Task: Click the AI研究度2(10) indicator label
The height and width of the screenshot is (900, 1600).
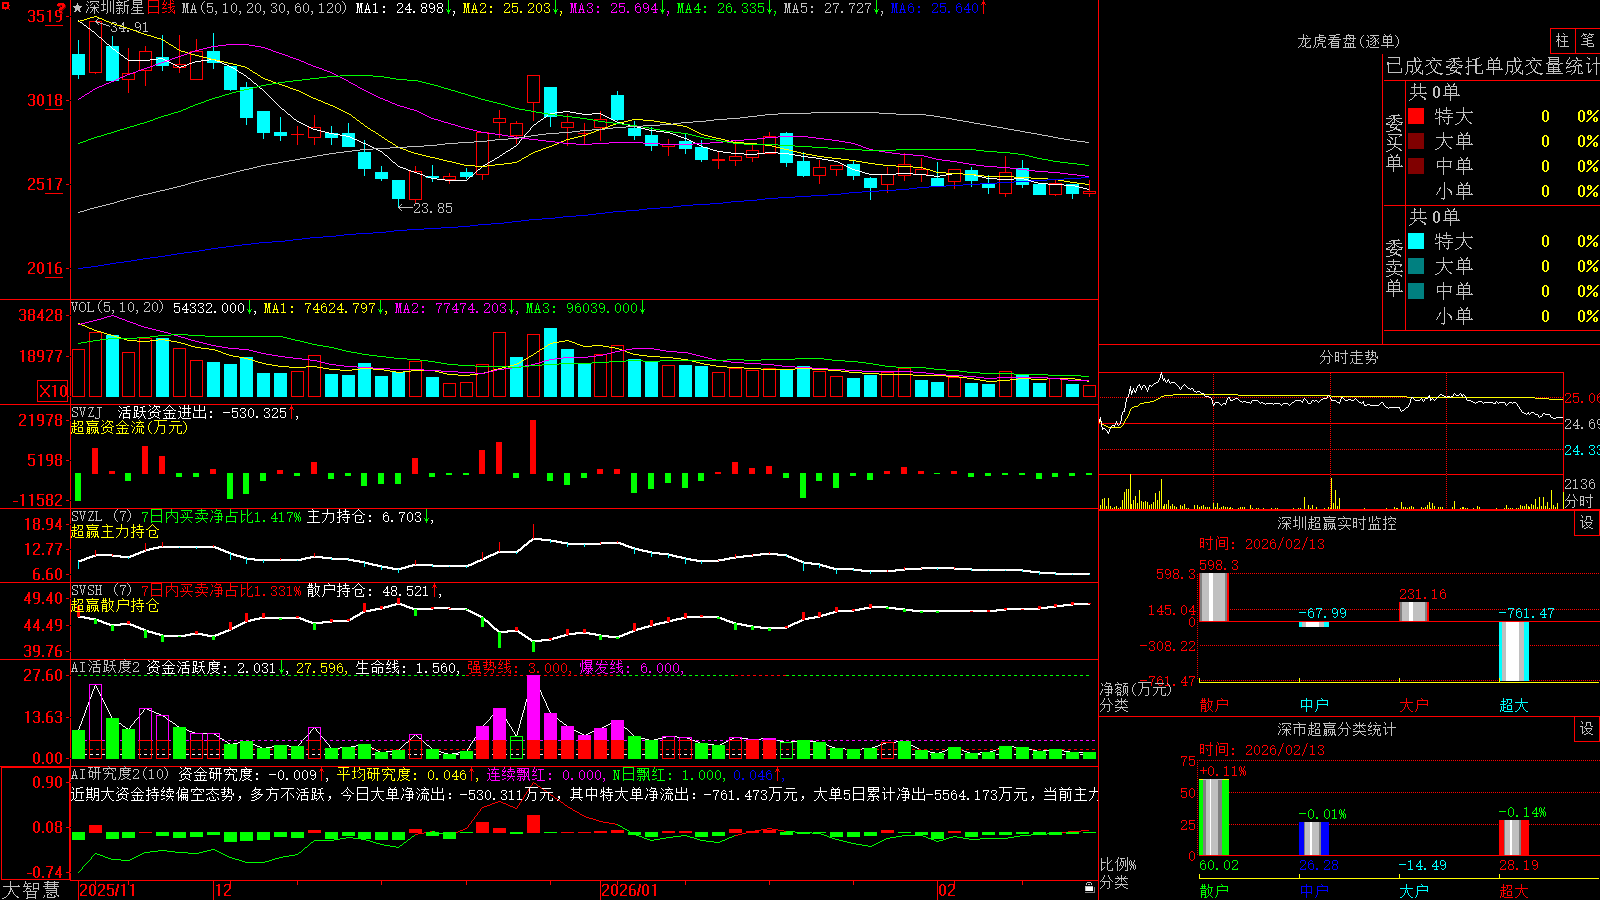Action: (121, 774)
